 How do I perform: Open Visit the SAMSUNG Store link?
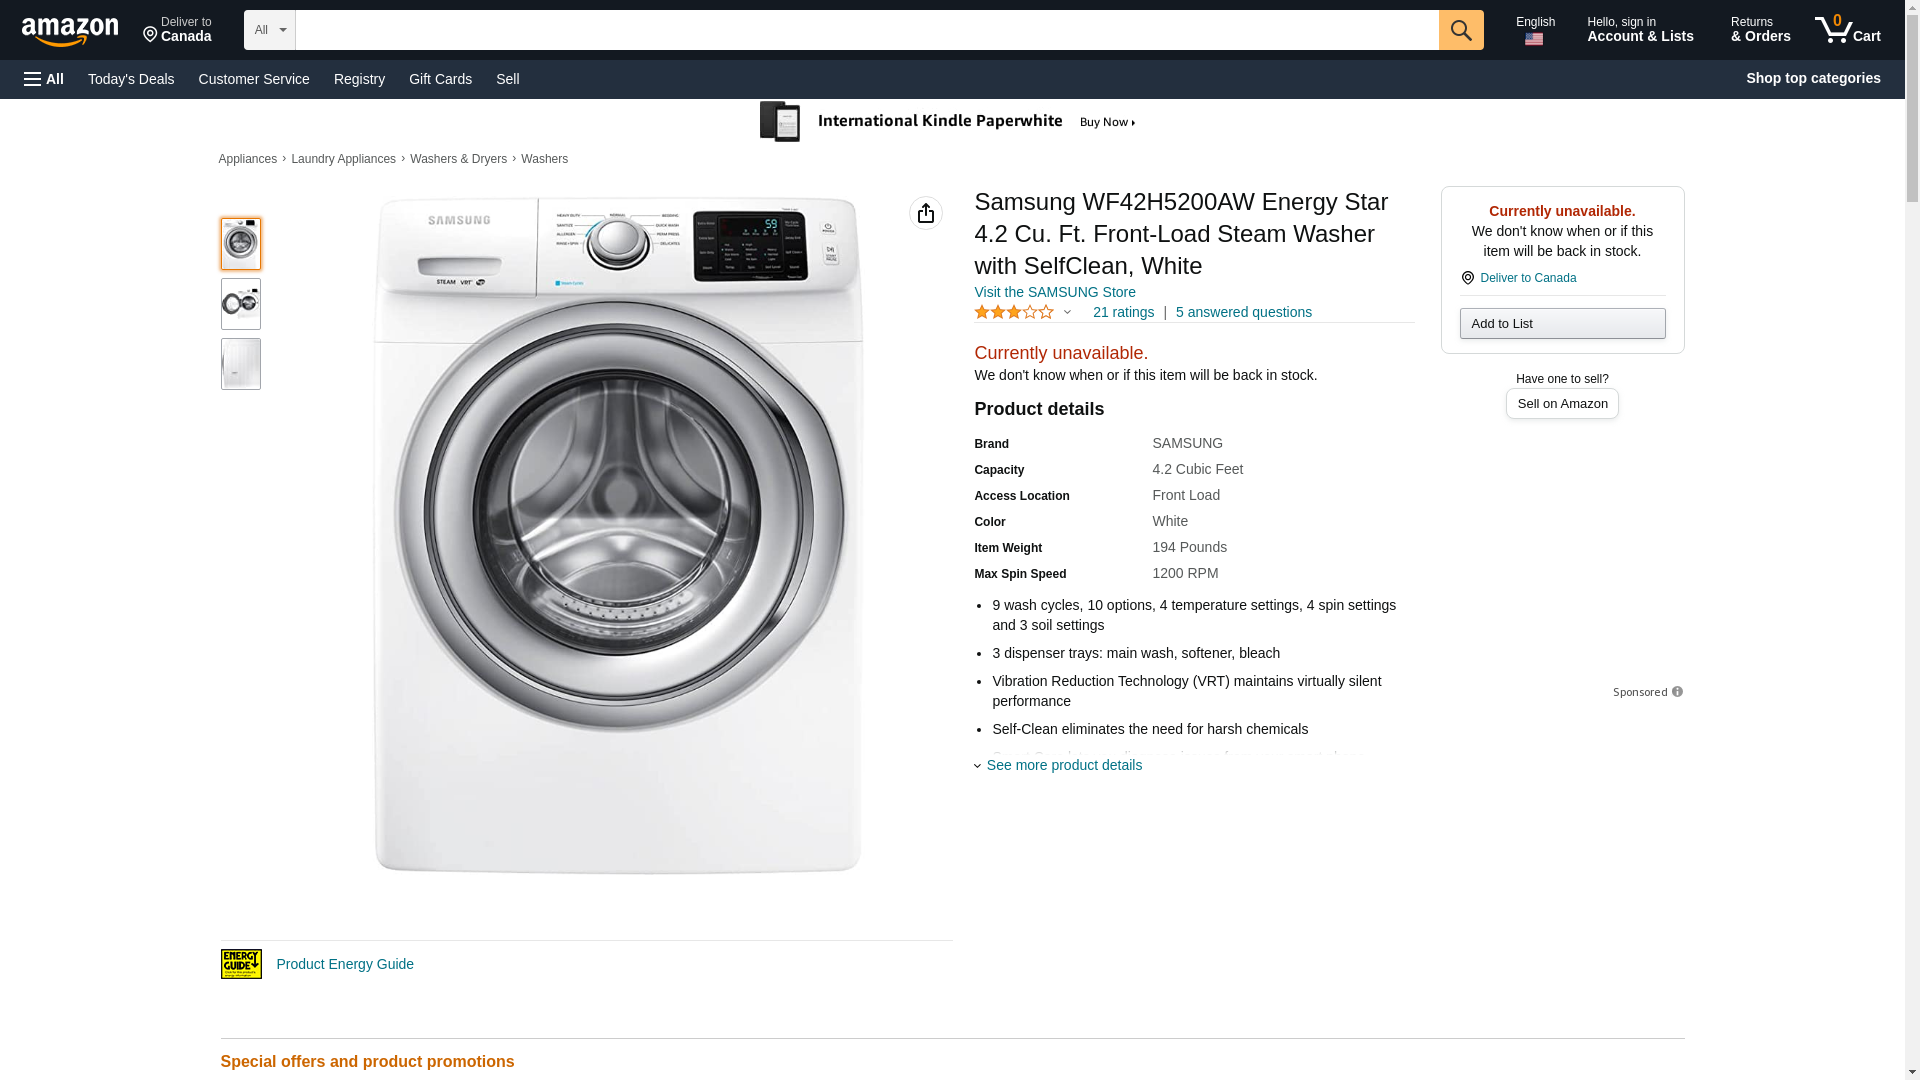pos(1054,292)
